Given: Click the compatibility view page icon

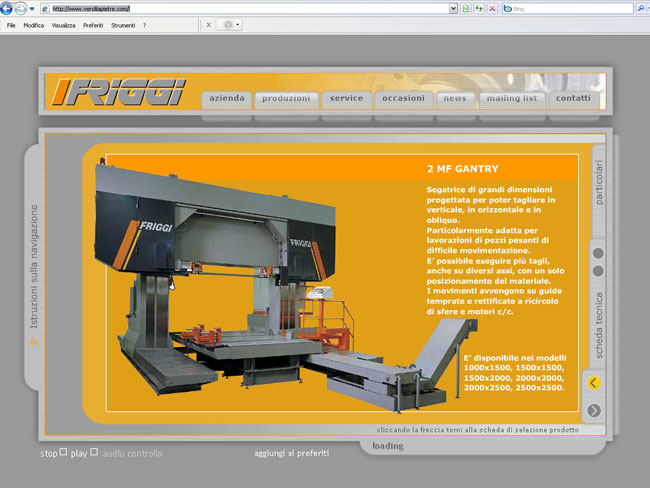Looking at the screenshot, I should point(466,8).
